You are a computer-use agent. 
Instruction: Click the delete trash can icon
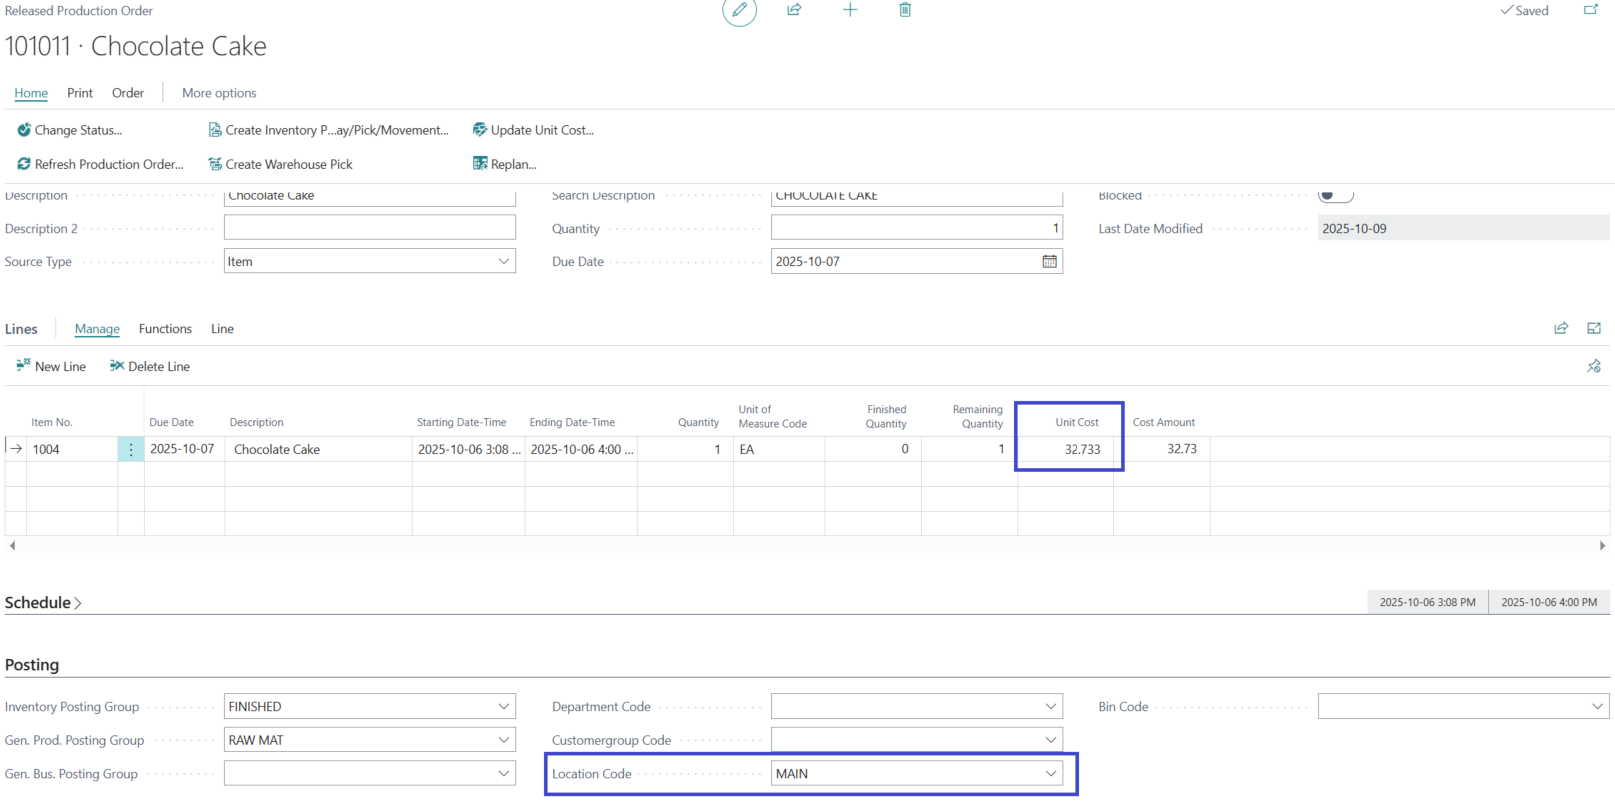pyautogui.click(x=905, y=10)
